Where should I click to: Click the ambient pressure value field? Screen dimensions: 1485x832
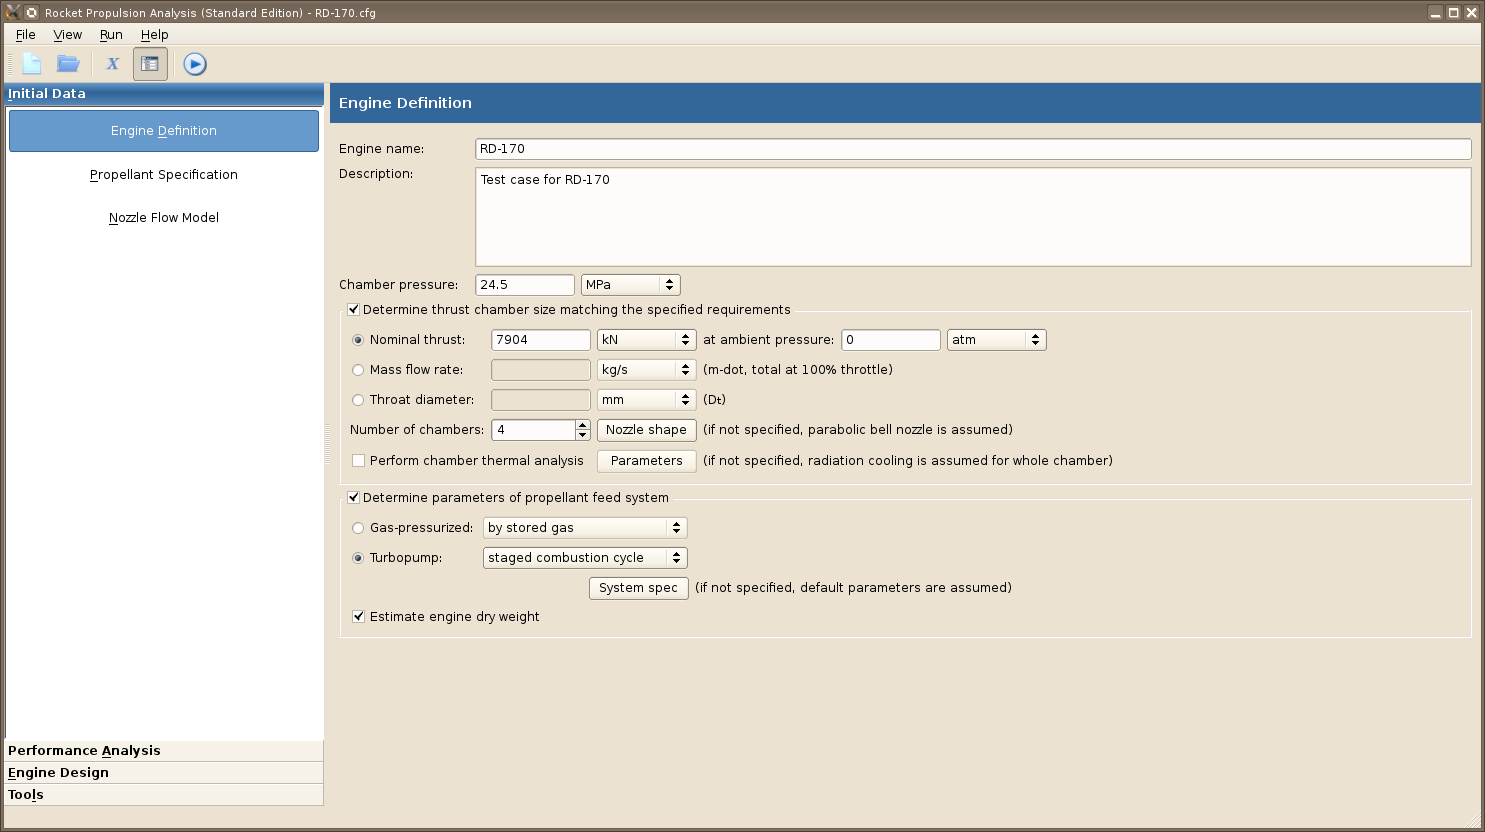click(x=891, y=340)
